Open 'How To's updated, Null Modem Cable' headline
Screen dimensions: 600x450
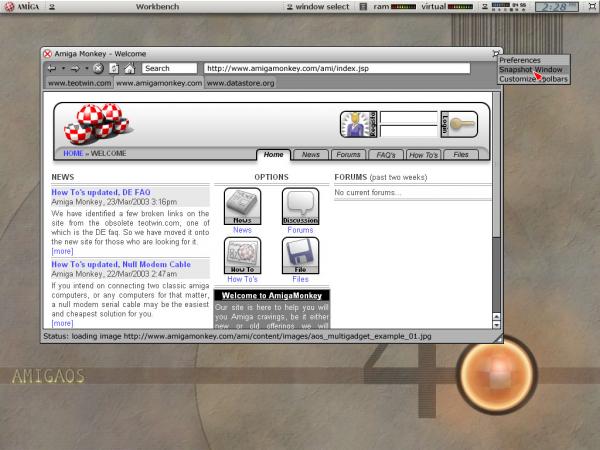click(x=121, y=264)
